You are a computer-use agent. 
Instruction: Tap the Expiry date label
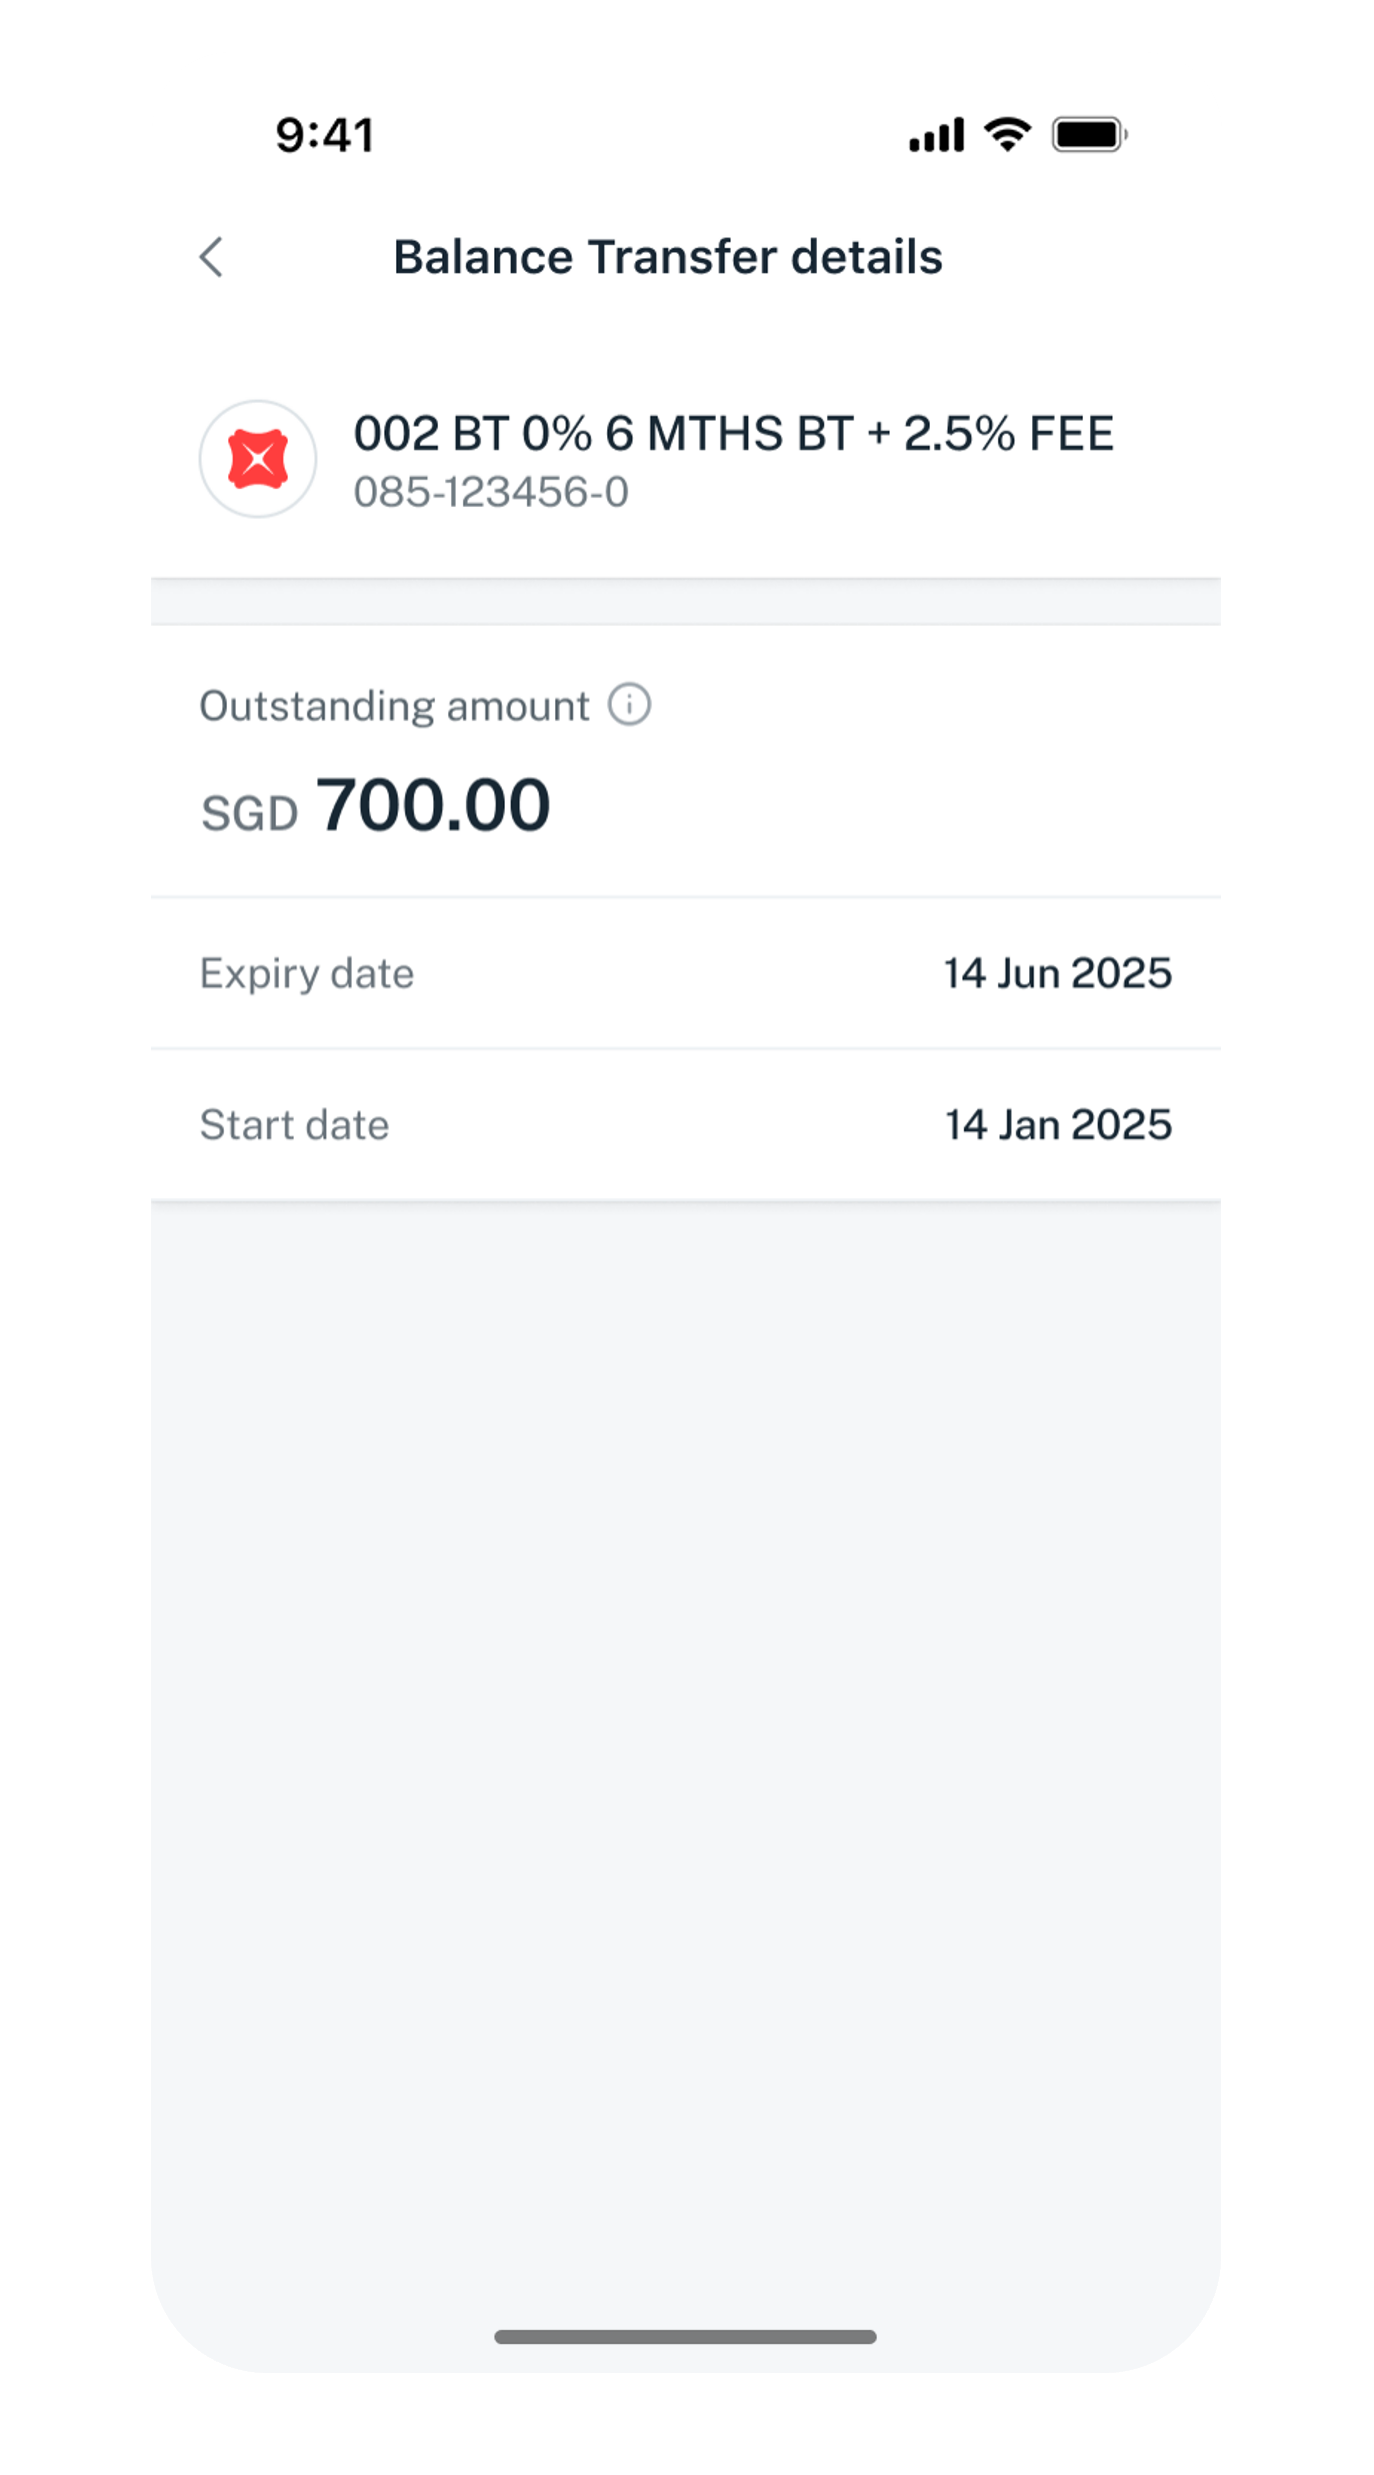tap(306, 973)
